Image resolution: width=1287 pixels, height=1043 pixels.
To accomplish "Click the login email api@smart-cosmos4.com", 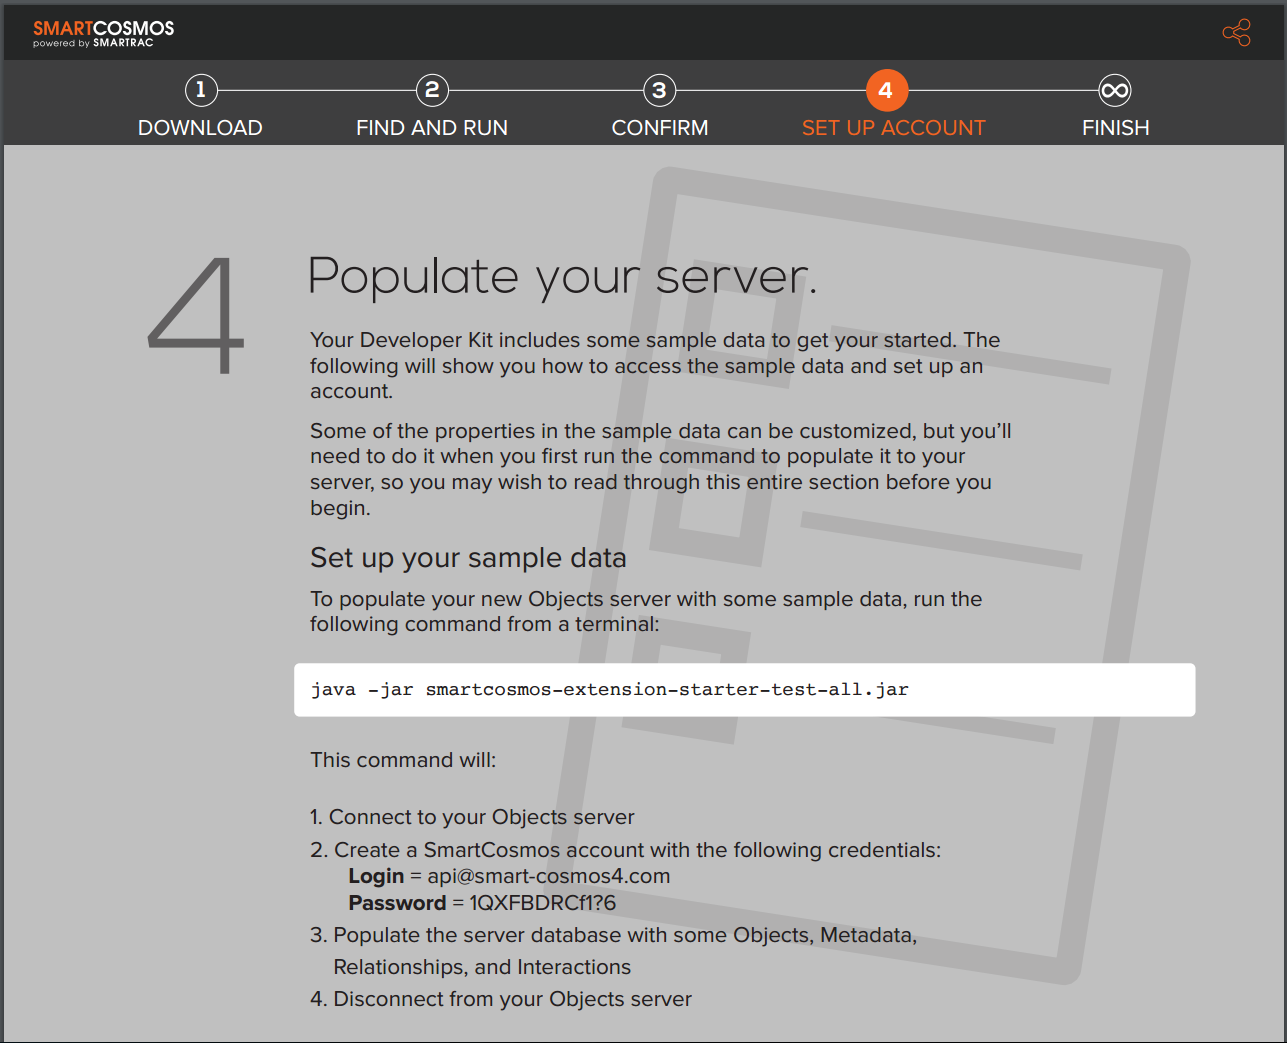I will click(x=549, y=876).
